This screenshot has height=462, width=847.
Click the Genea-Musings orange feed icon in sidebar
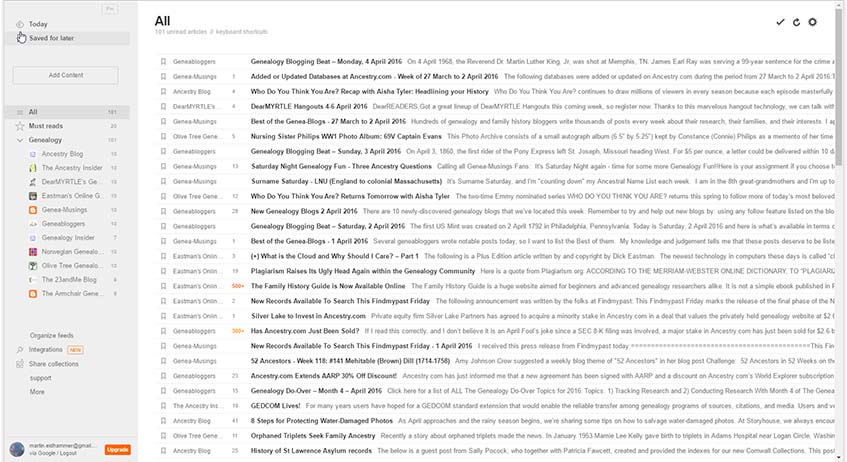(x=32, y=210)
